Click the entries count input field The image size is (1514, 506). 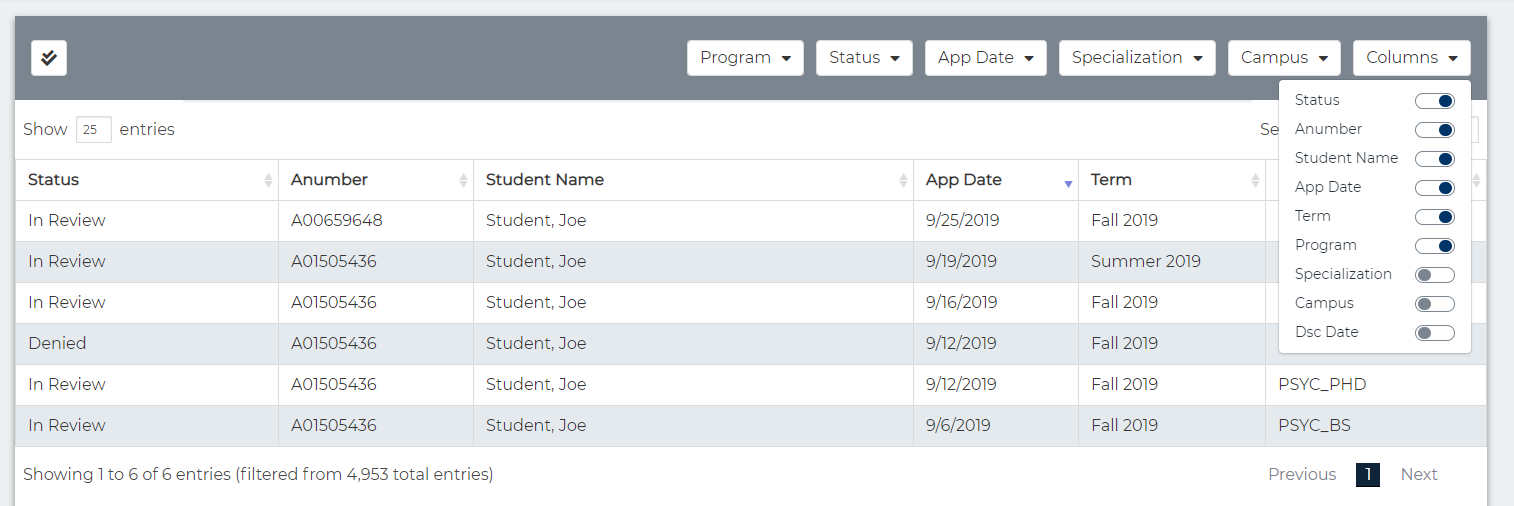[x=93, y=130]
